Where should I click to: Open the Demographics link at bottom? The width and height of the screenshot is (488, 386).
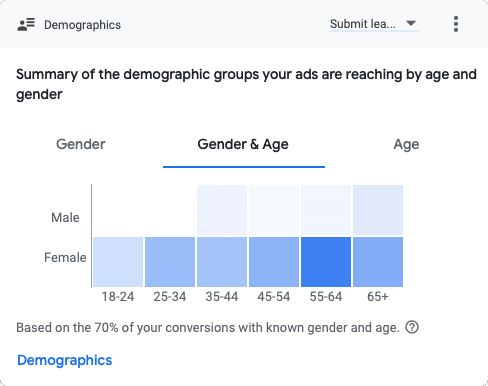[65, 360]
